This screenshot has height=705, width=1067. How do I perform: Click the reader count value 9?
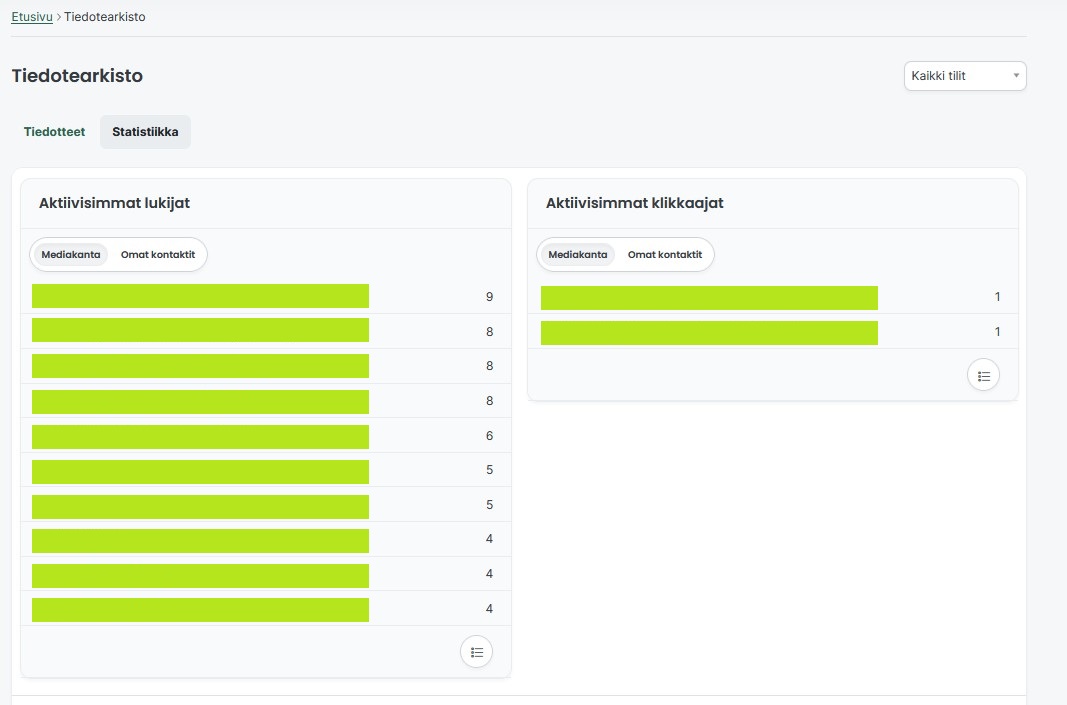(489, 297)
